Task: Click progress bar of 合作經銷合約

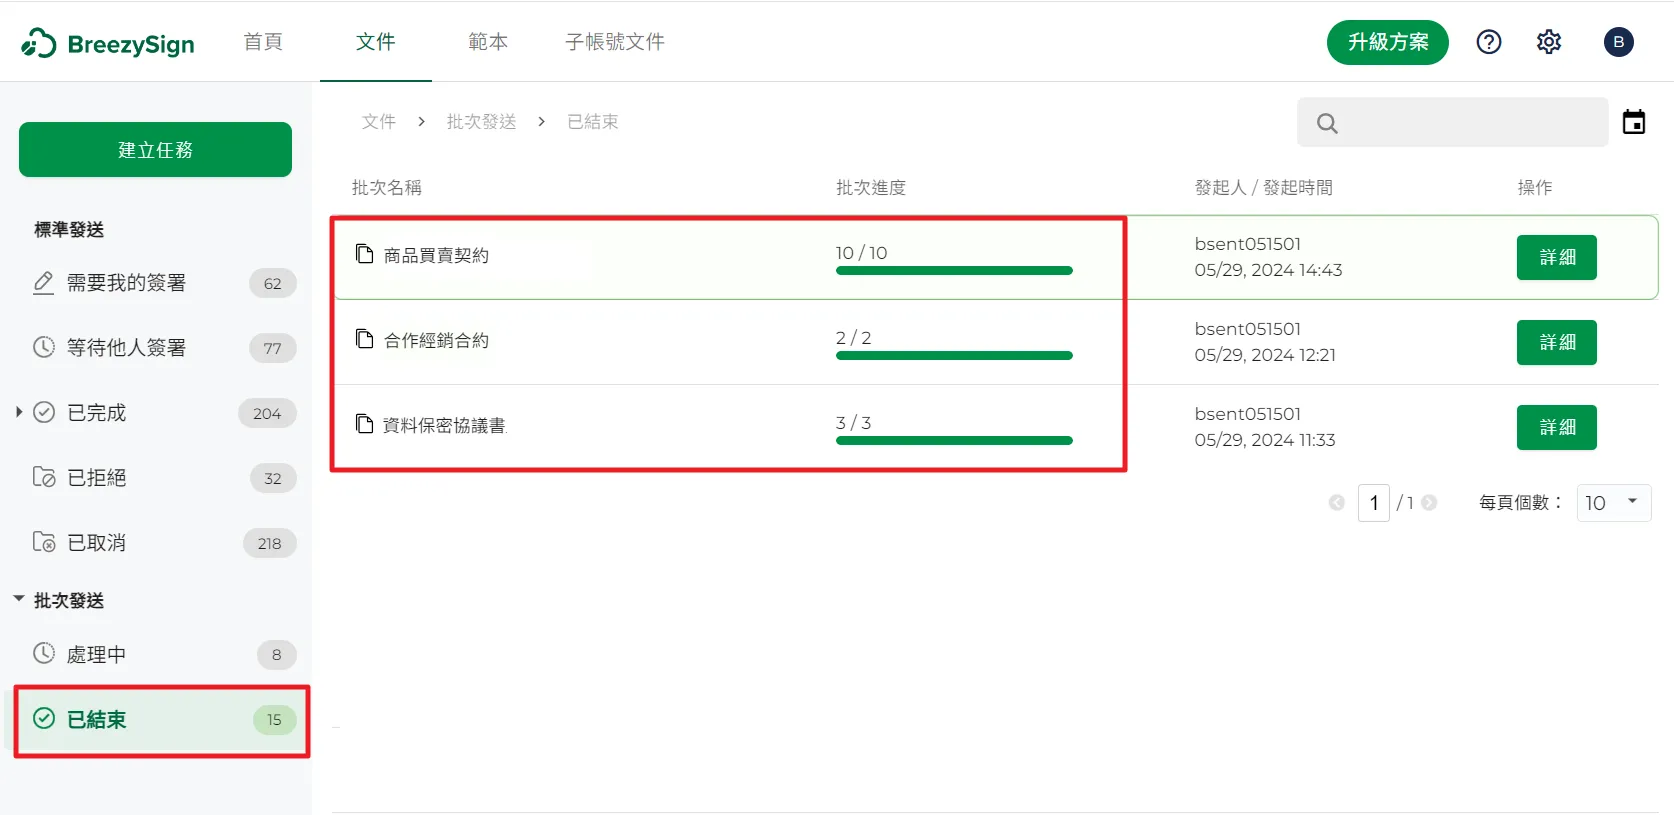Action: [953, 355]
